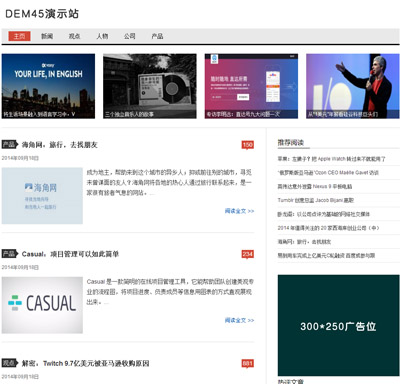Open recommended link about Apple Watch
Viewport: 400px width, 384px height.
click(x=331, y=159)
